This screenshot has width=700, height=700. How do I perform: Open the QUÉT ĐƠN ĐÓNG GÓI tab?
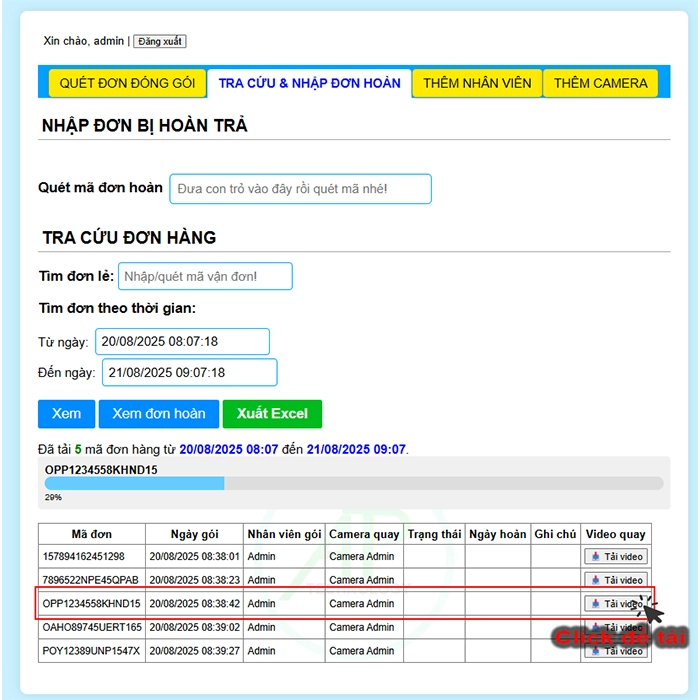pyautogui.click(x=127, y=83)
